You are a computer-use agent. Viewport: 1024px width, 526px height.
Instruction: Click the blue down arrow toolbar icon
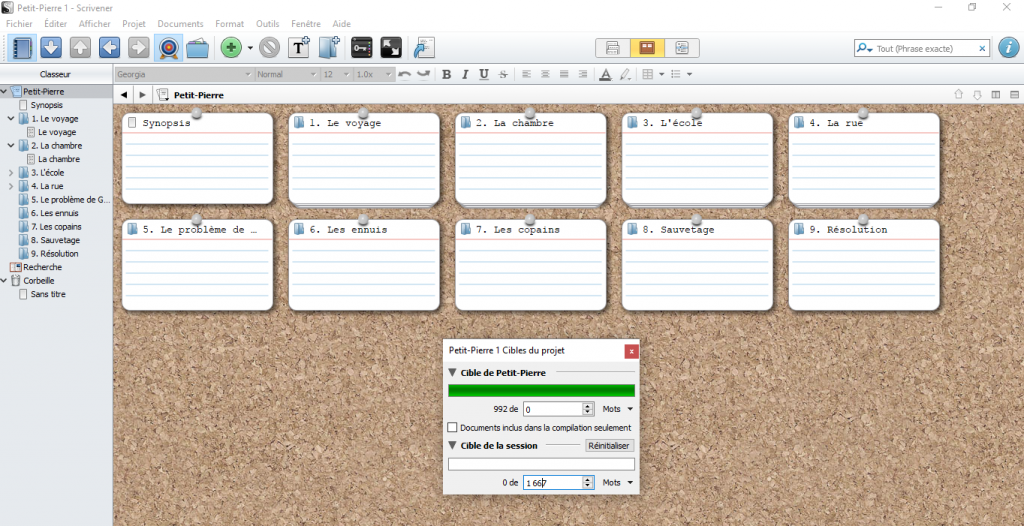pyautogui.click(x=52, y=48)
